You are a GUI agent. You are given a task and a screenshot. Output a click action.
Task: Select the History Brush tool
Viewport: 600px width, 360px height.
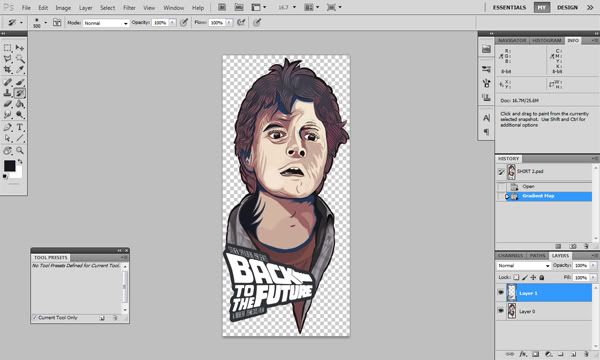click(20, 93)
